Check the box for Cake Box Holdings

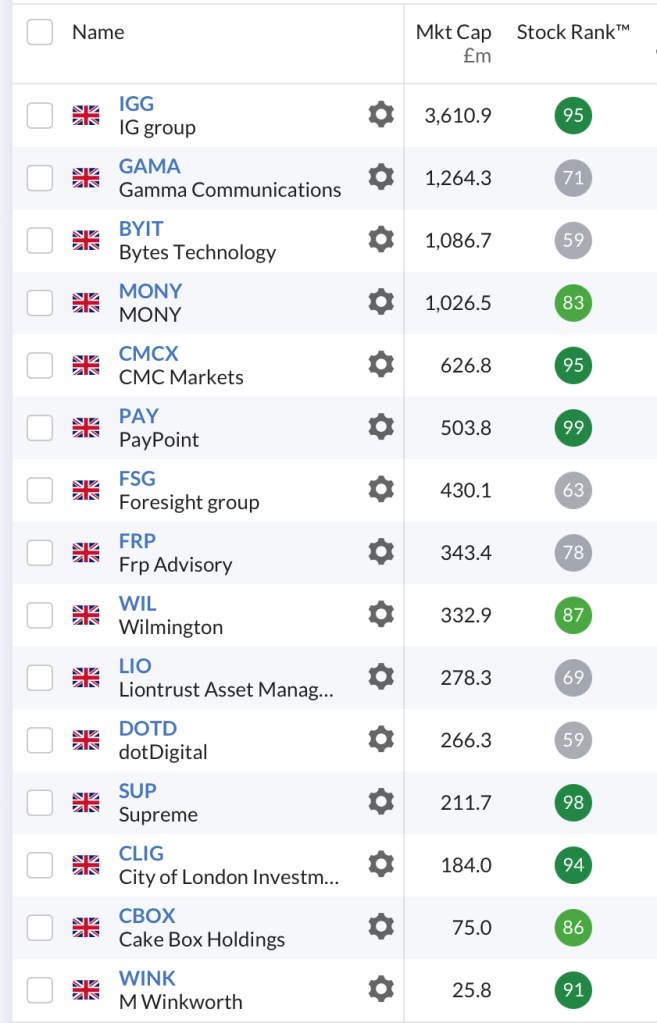[x=40, y=928]
